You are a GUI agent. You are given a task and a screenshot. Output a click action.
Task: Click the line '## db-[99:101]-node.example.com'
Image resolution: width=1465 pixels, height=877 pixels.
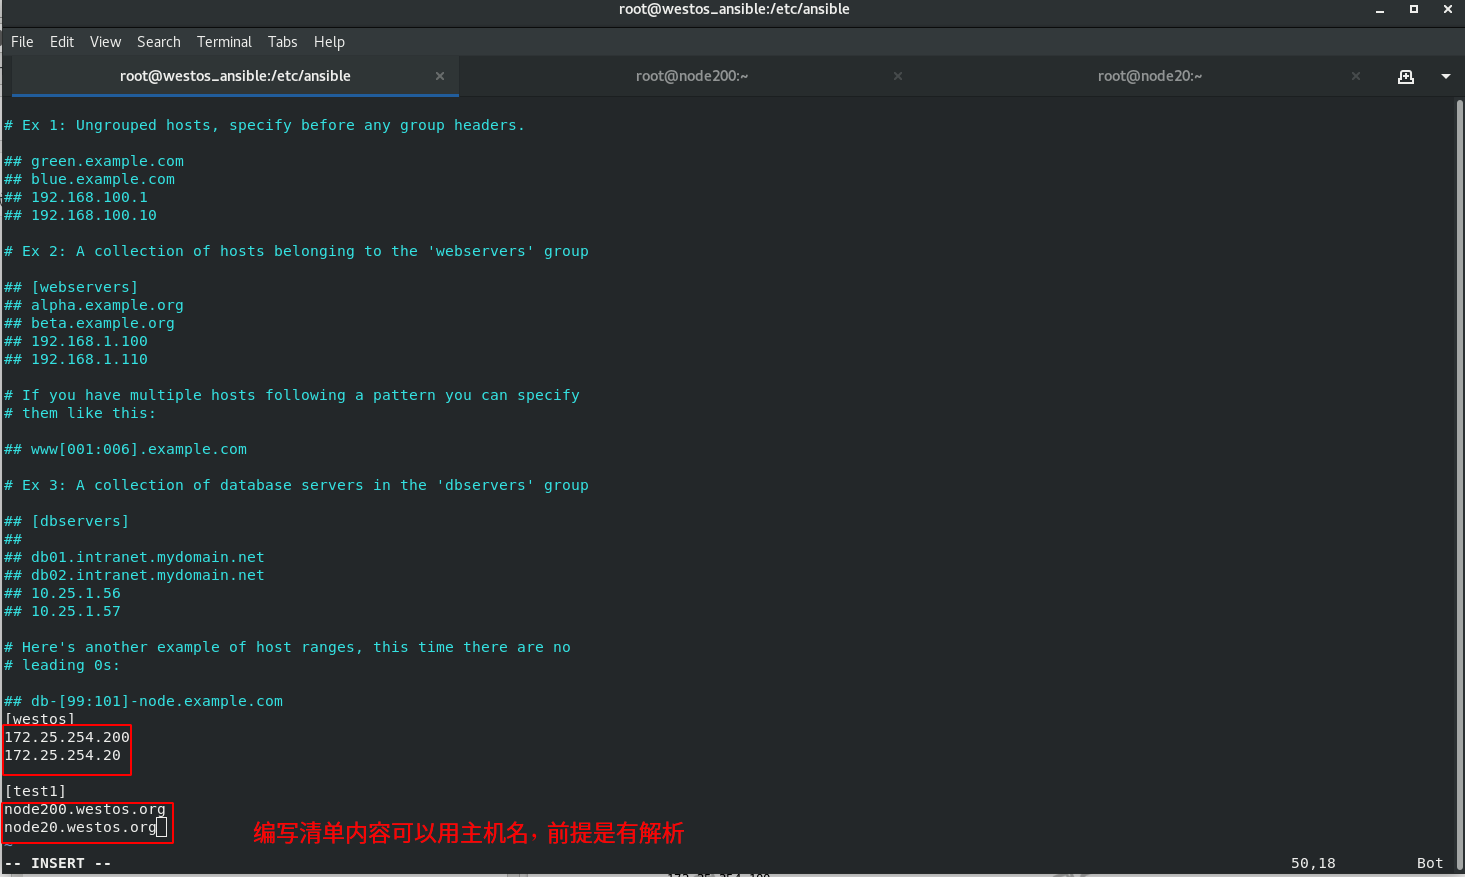click(x=143, y=701)
